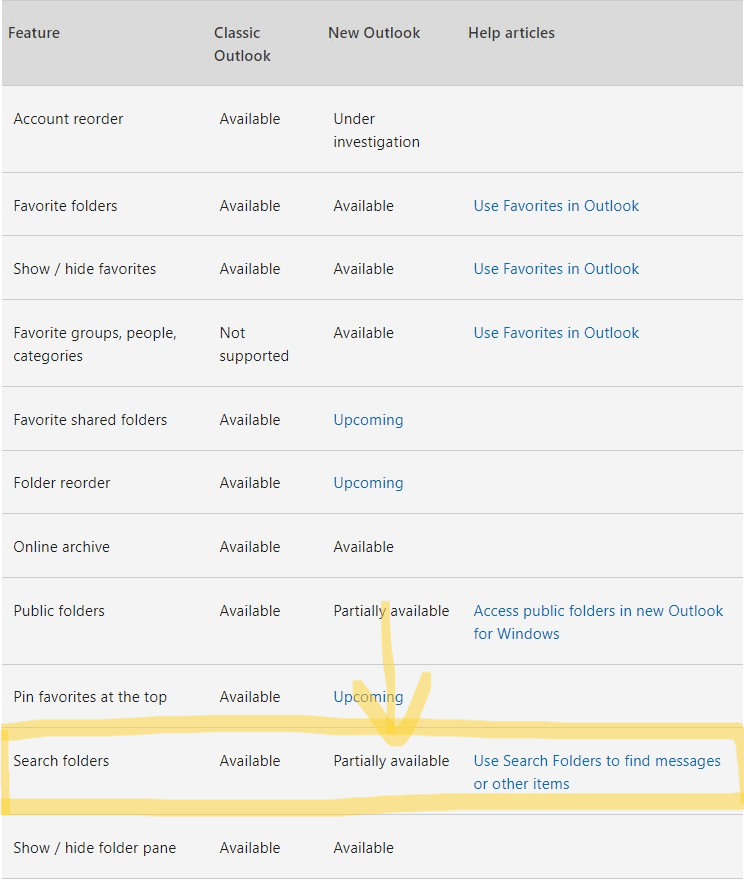This screenshot has height=883, width=744.
Task: Click the Feature column header
Action: 34,33
